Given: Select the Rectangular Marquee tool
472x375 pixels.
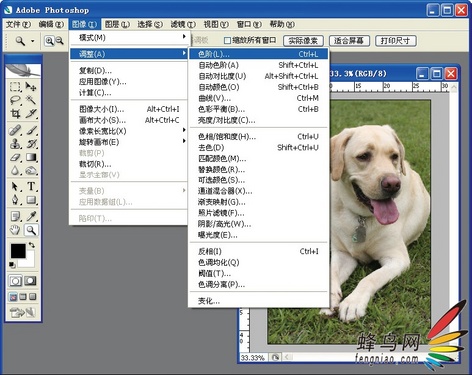Looking at the screenshot, I should pyautogui.click(x=15, y=87).
